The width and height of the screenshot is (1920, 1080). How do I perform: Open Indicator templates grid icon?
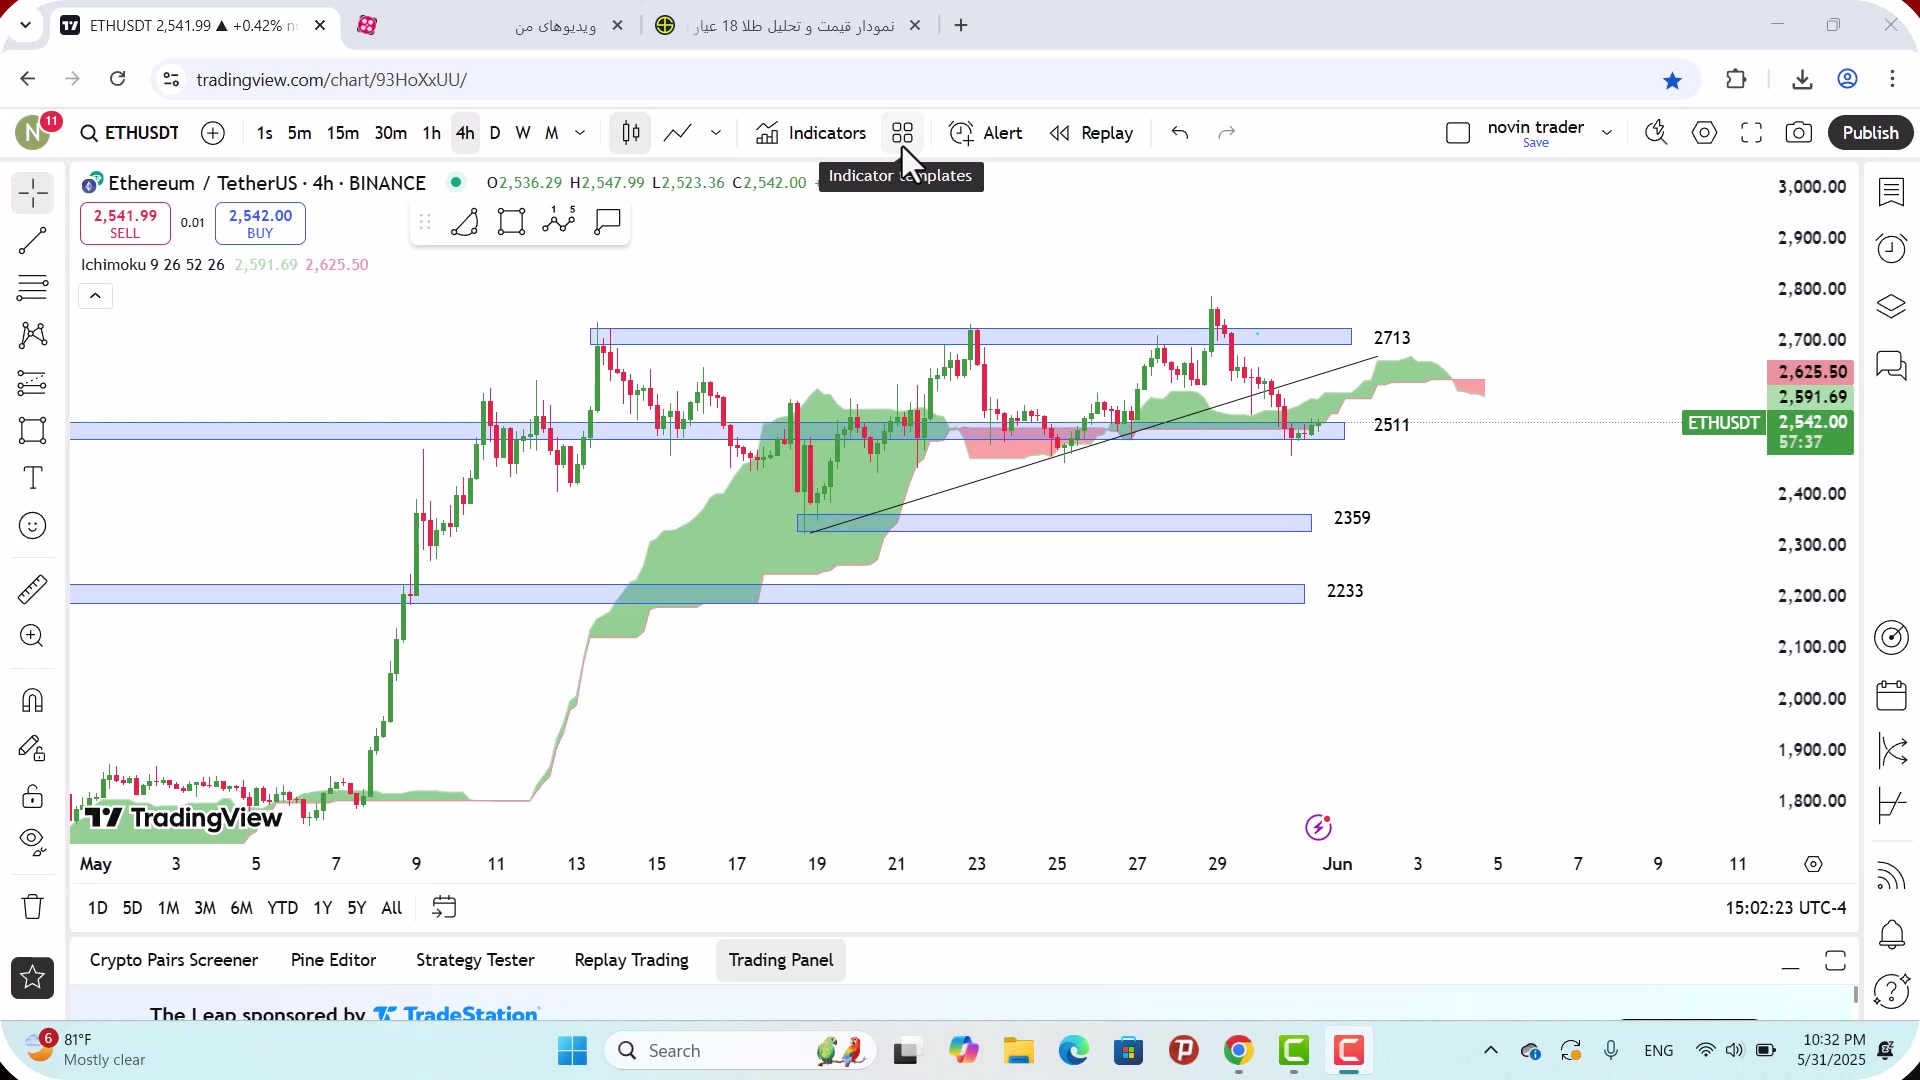tap(903, 133)
